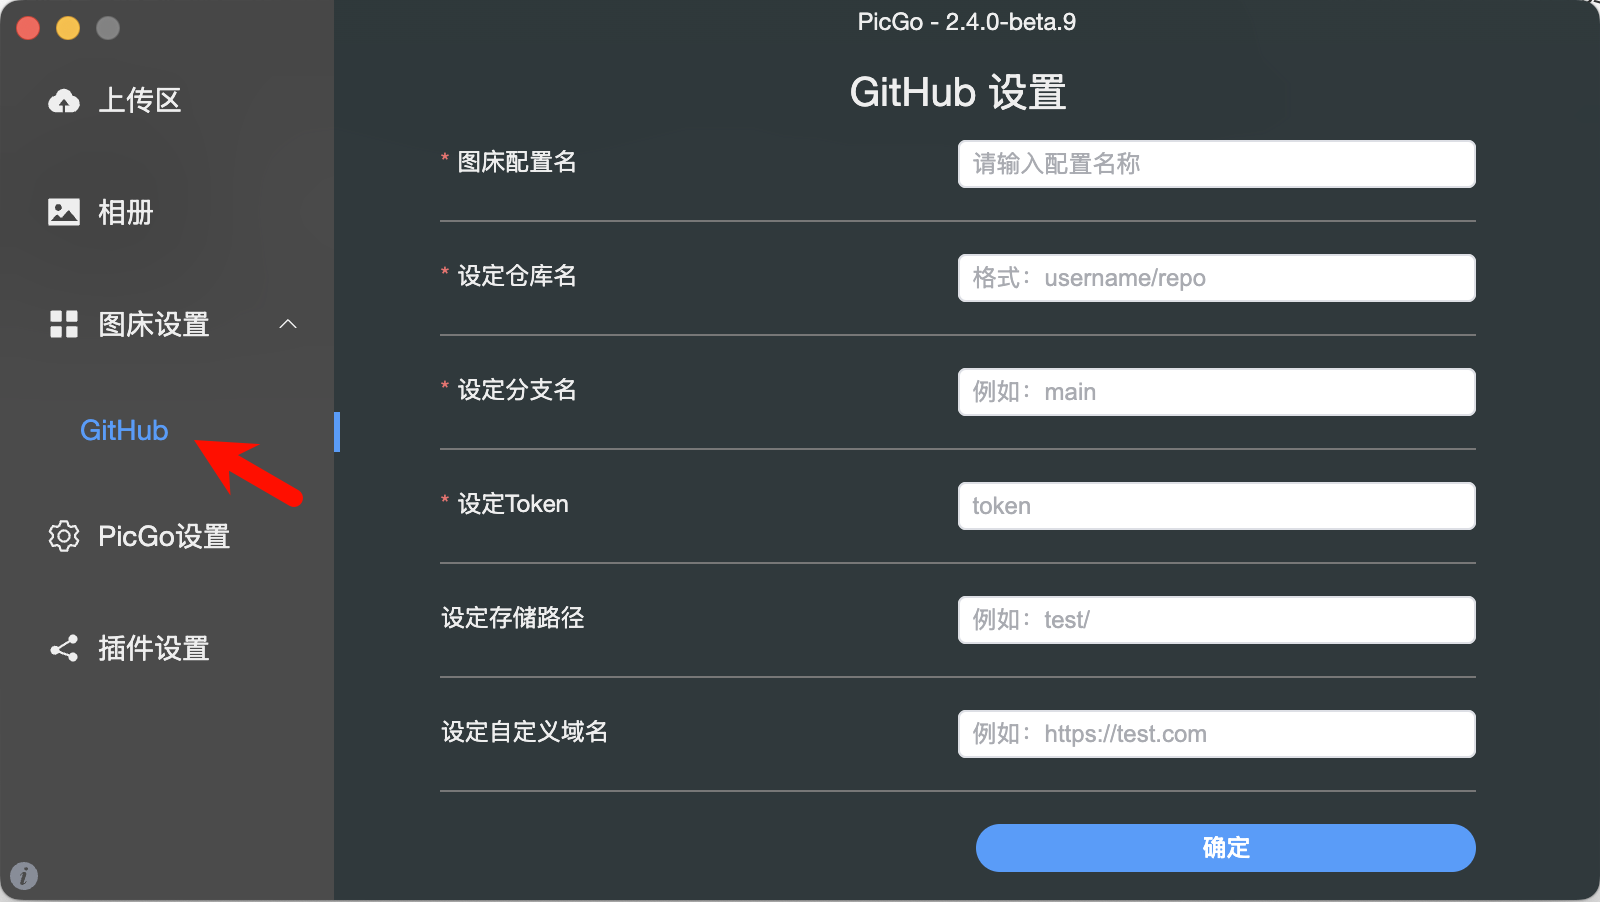Open PicGo设置 via the gear icon
This screenshot has width=1600, height=902.
[63, 536]
